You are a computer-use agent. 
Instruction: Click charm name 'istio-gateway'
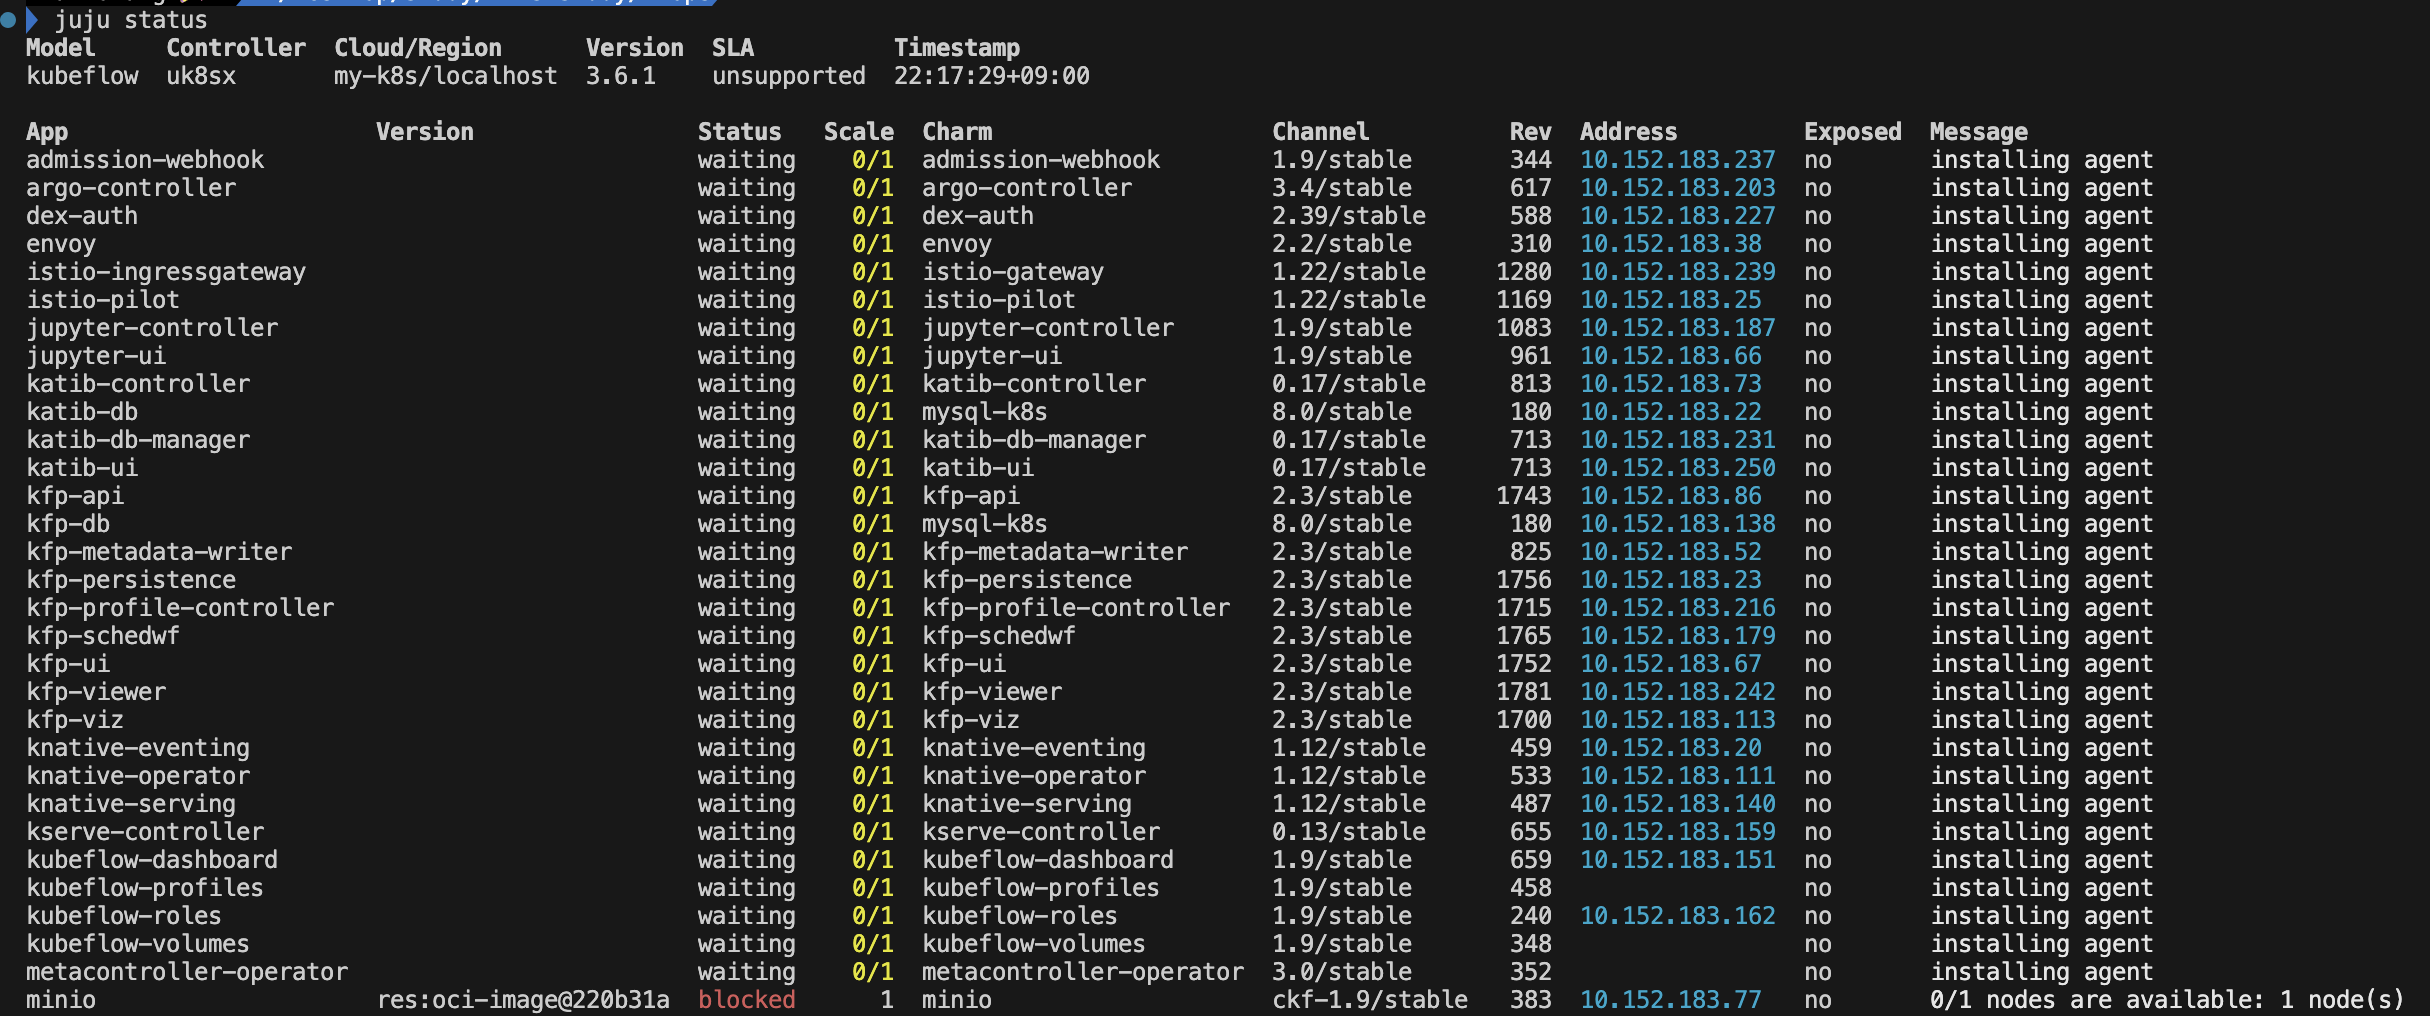point(1013,272)
